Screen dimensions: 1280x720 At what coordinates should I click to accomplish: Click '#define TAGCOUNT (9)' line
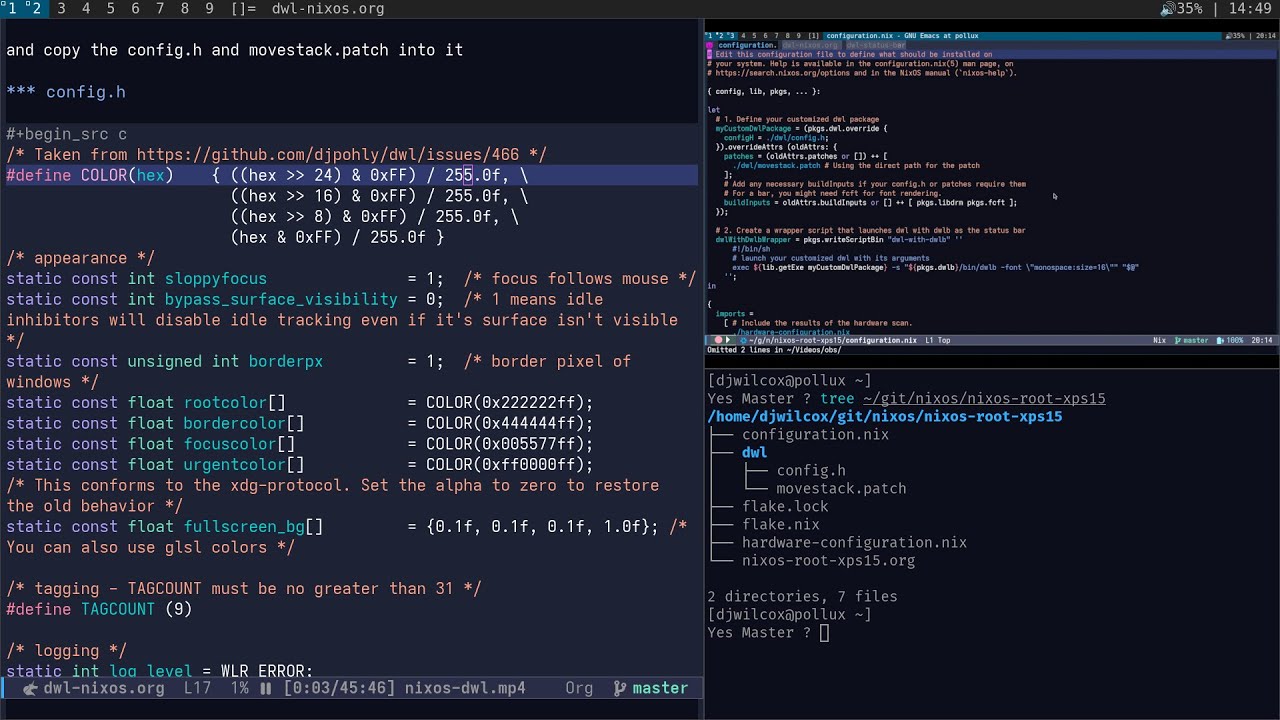[99, 609]
